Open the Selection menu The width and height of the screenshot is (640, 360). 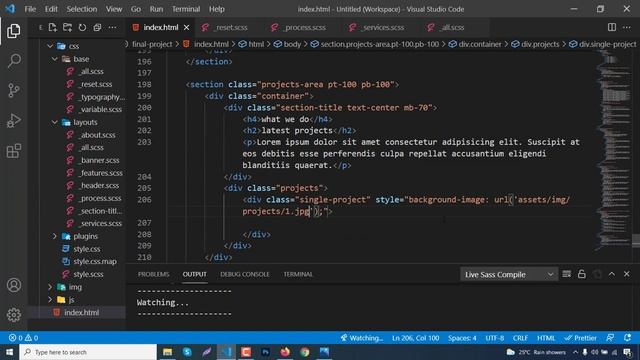click(82, 9)
